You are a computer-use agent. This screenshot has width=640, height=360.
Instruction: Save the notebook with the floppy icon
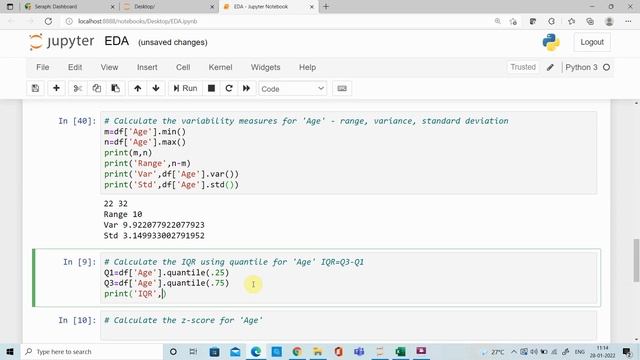(x=36, y=89)
